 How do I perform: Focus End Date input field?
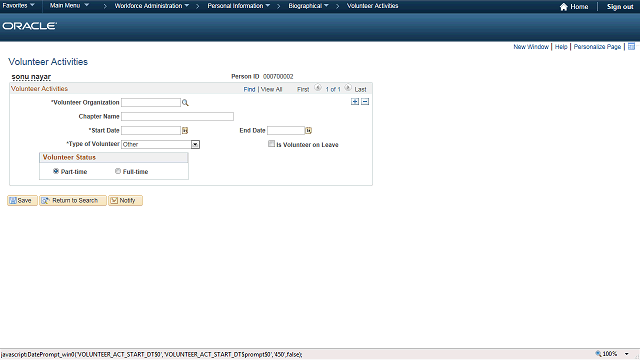(x=286, y=130)
